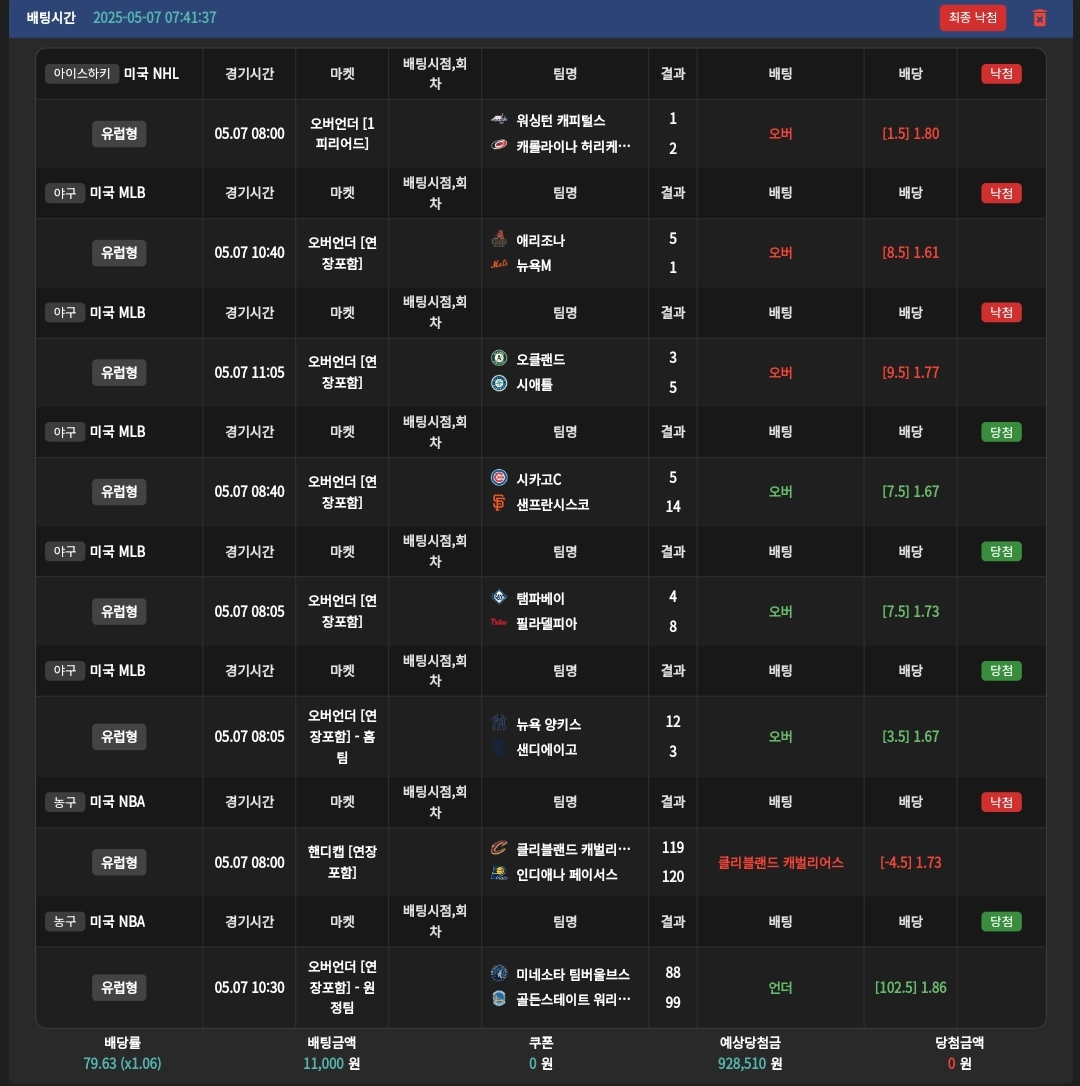Screen dimensions: 1080x1086
Task: Click the Seattle team logo
Action: click(499, 383)
